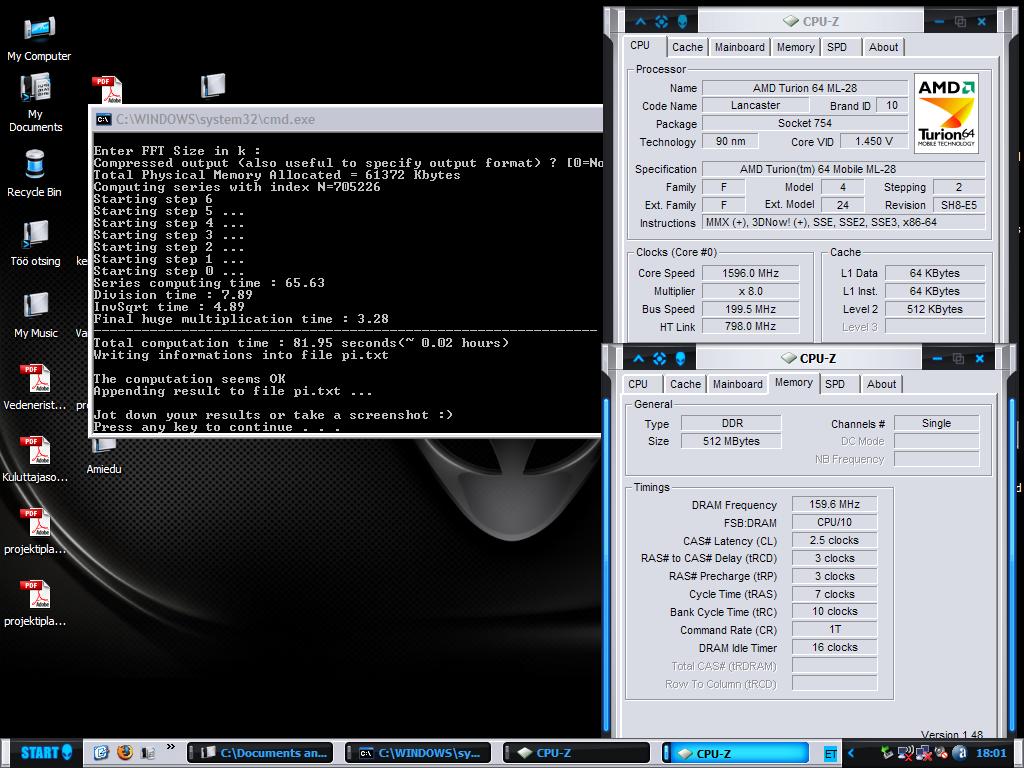Select the Kuluttajaso... PDF file icon
The width and height of the screenshot is (1024, 768).
pos(35,458)
